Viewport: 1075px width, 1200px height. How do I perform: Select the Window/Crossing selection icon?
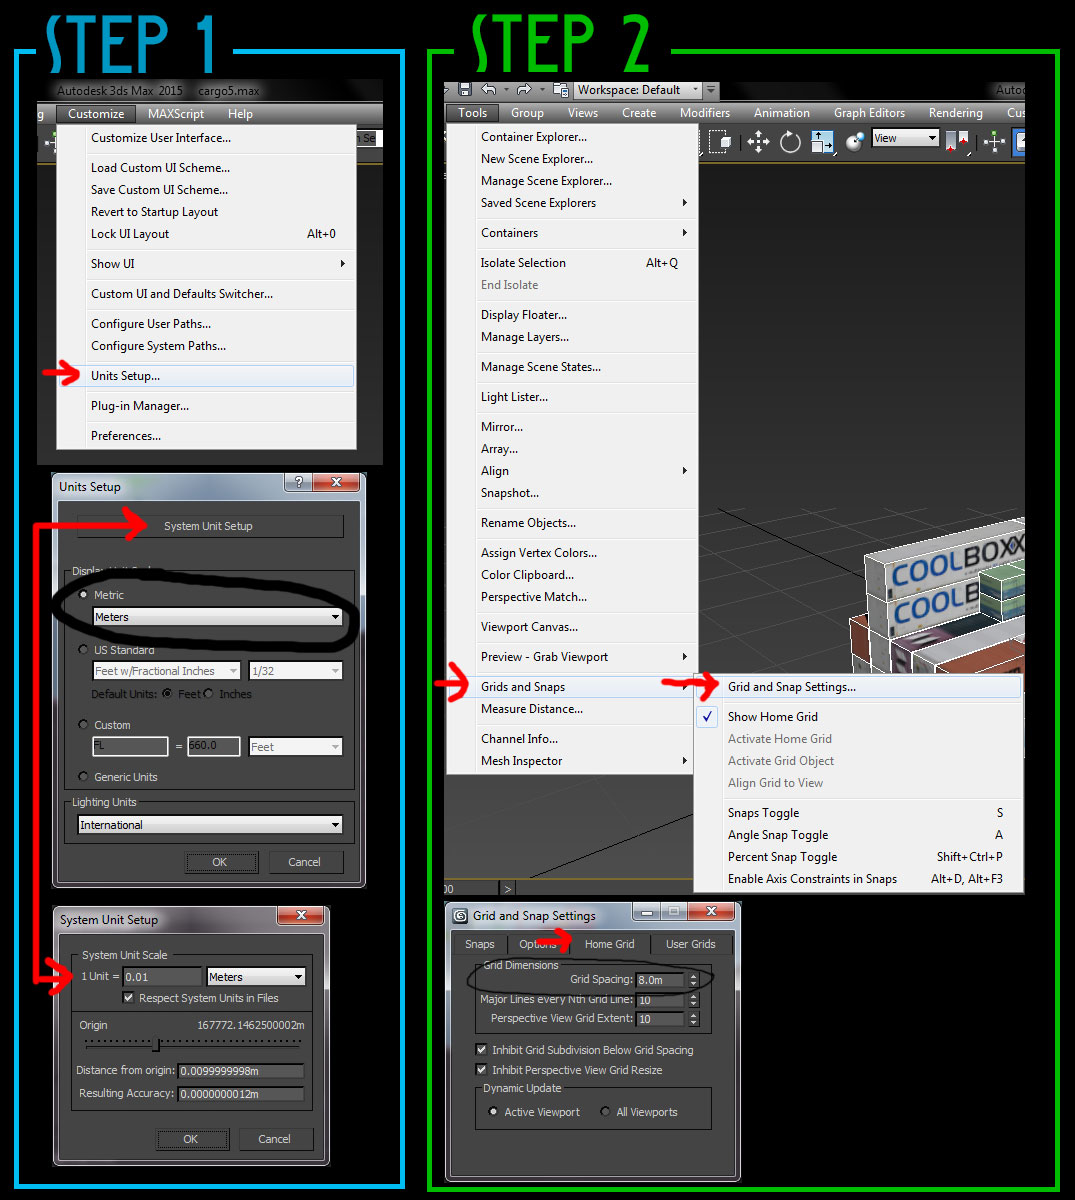(x=721, y=142)
